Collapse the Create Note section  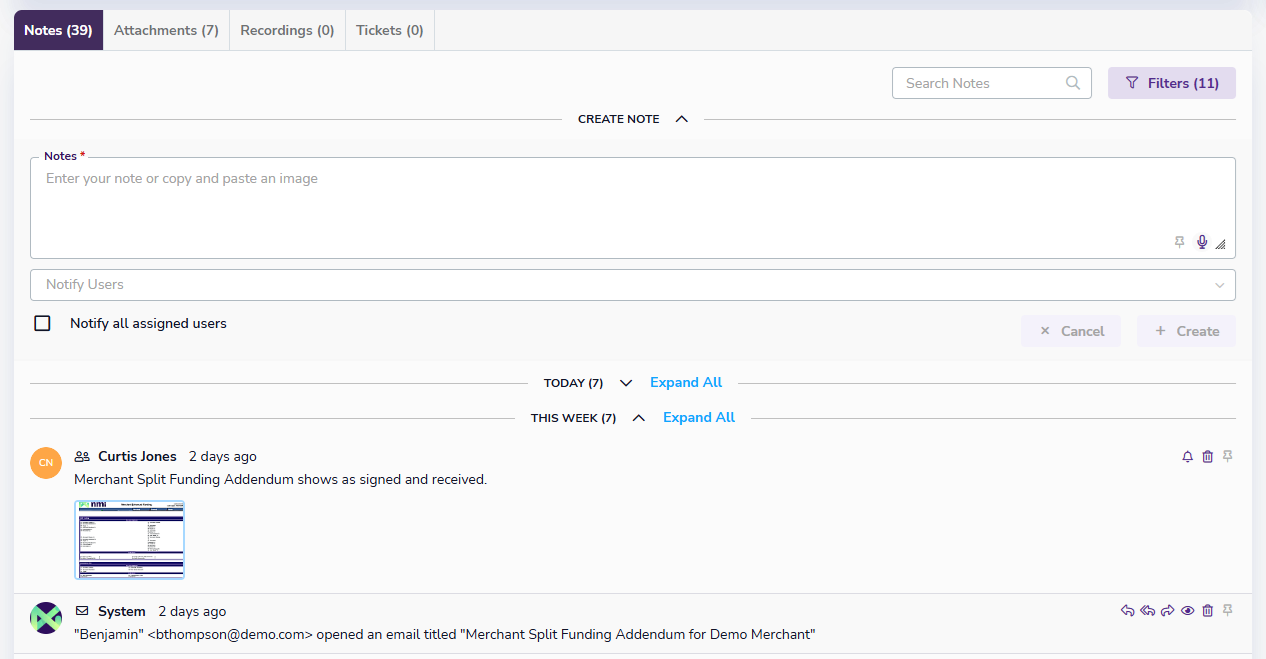tap(682, 119)
